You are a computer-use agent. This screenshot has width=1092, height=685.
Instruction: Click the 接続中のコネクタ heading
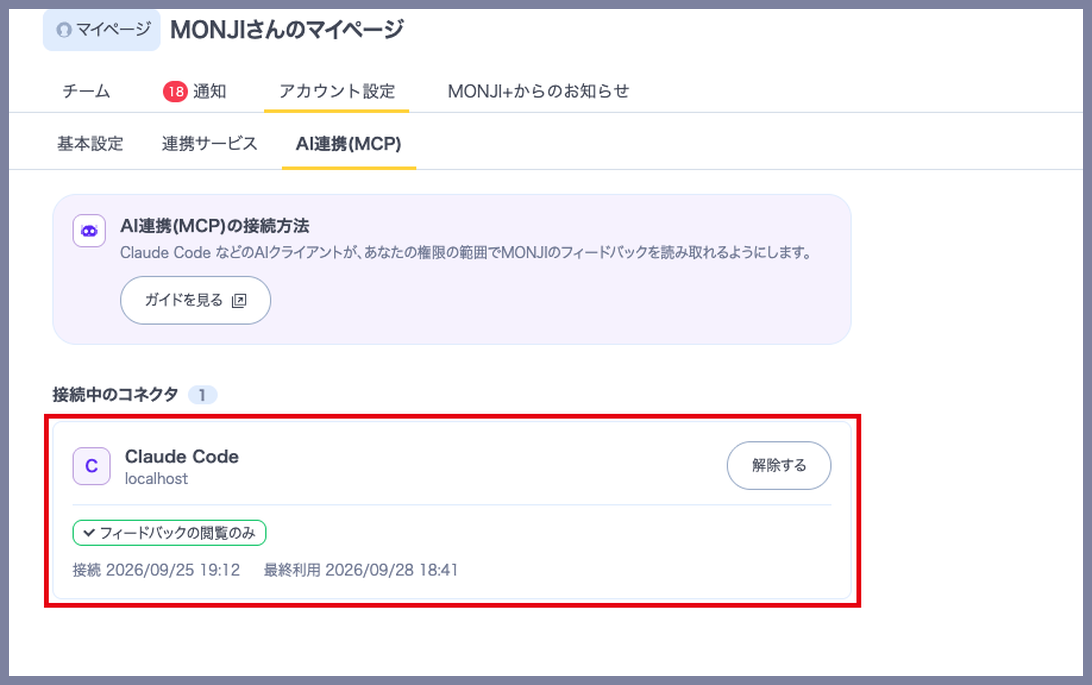coord(116,395)
